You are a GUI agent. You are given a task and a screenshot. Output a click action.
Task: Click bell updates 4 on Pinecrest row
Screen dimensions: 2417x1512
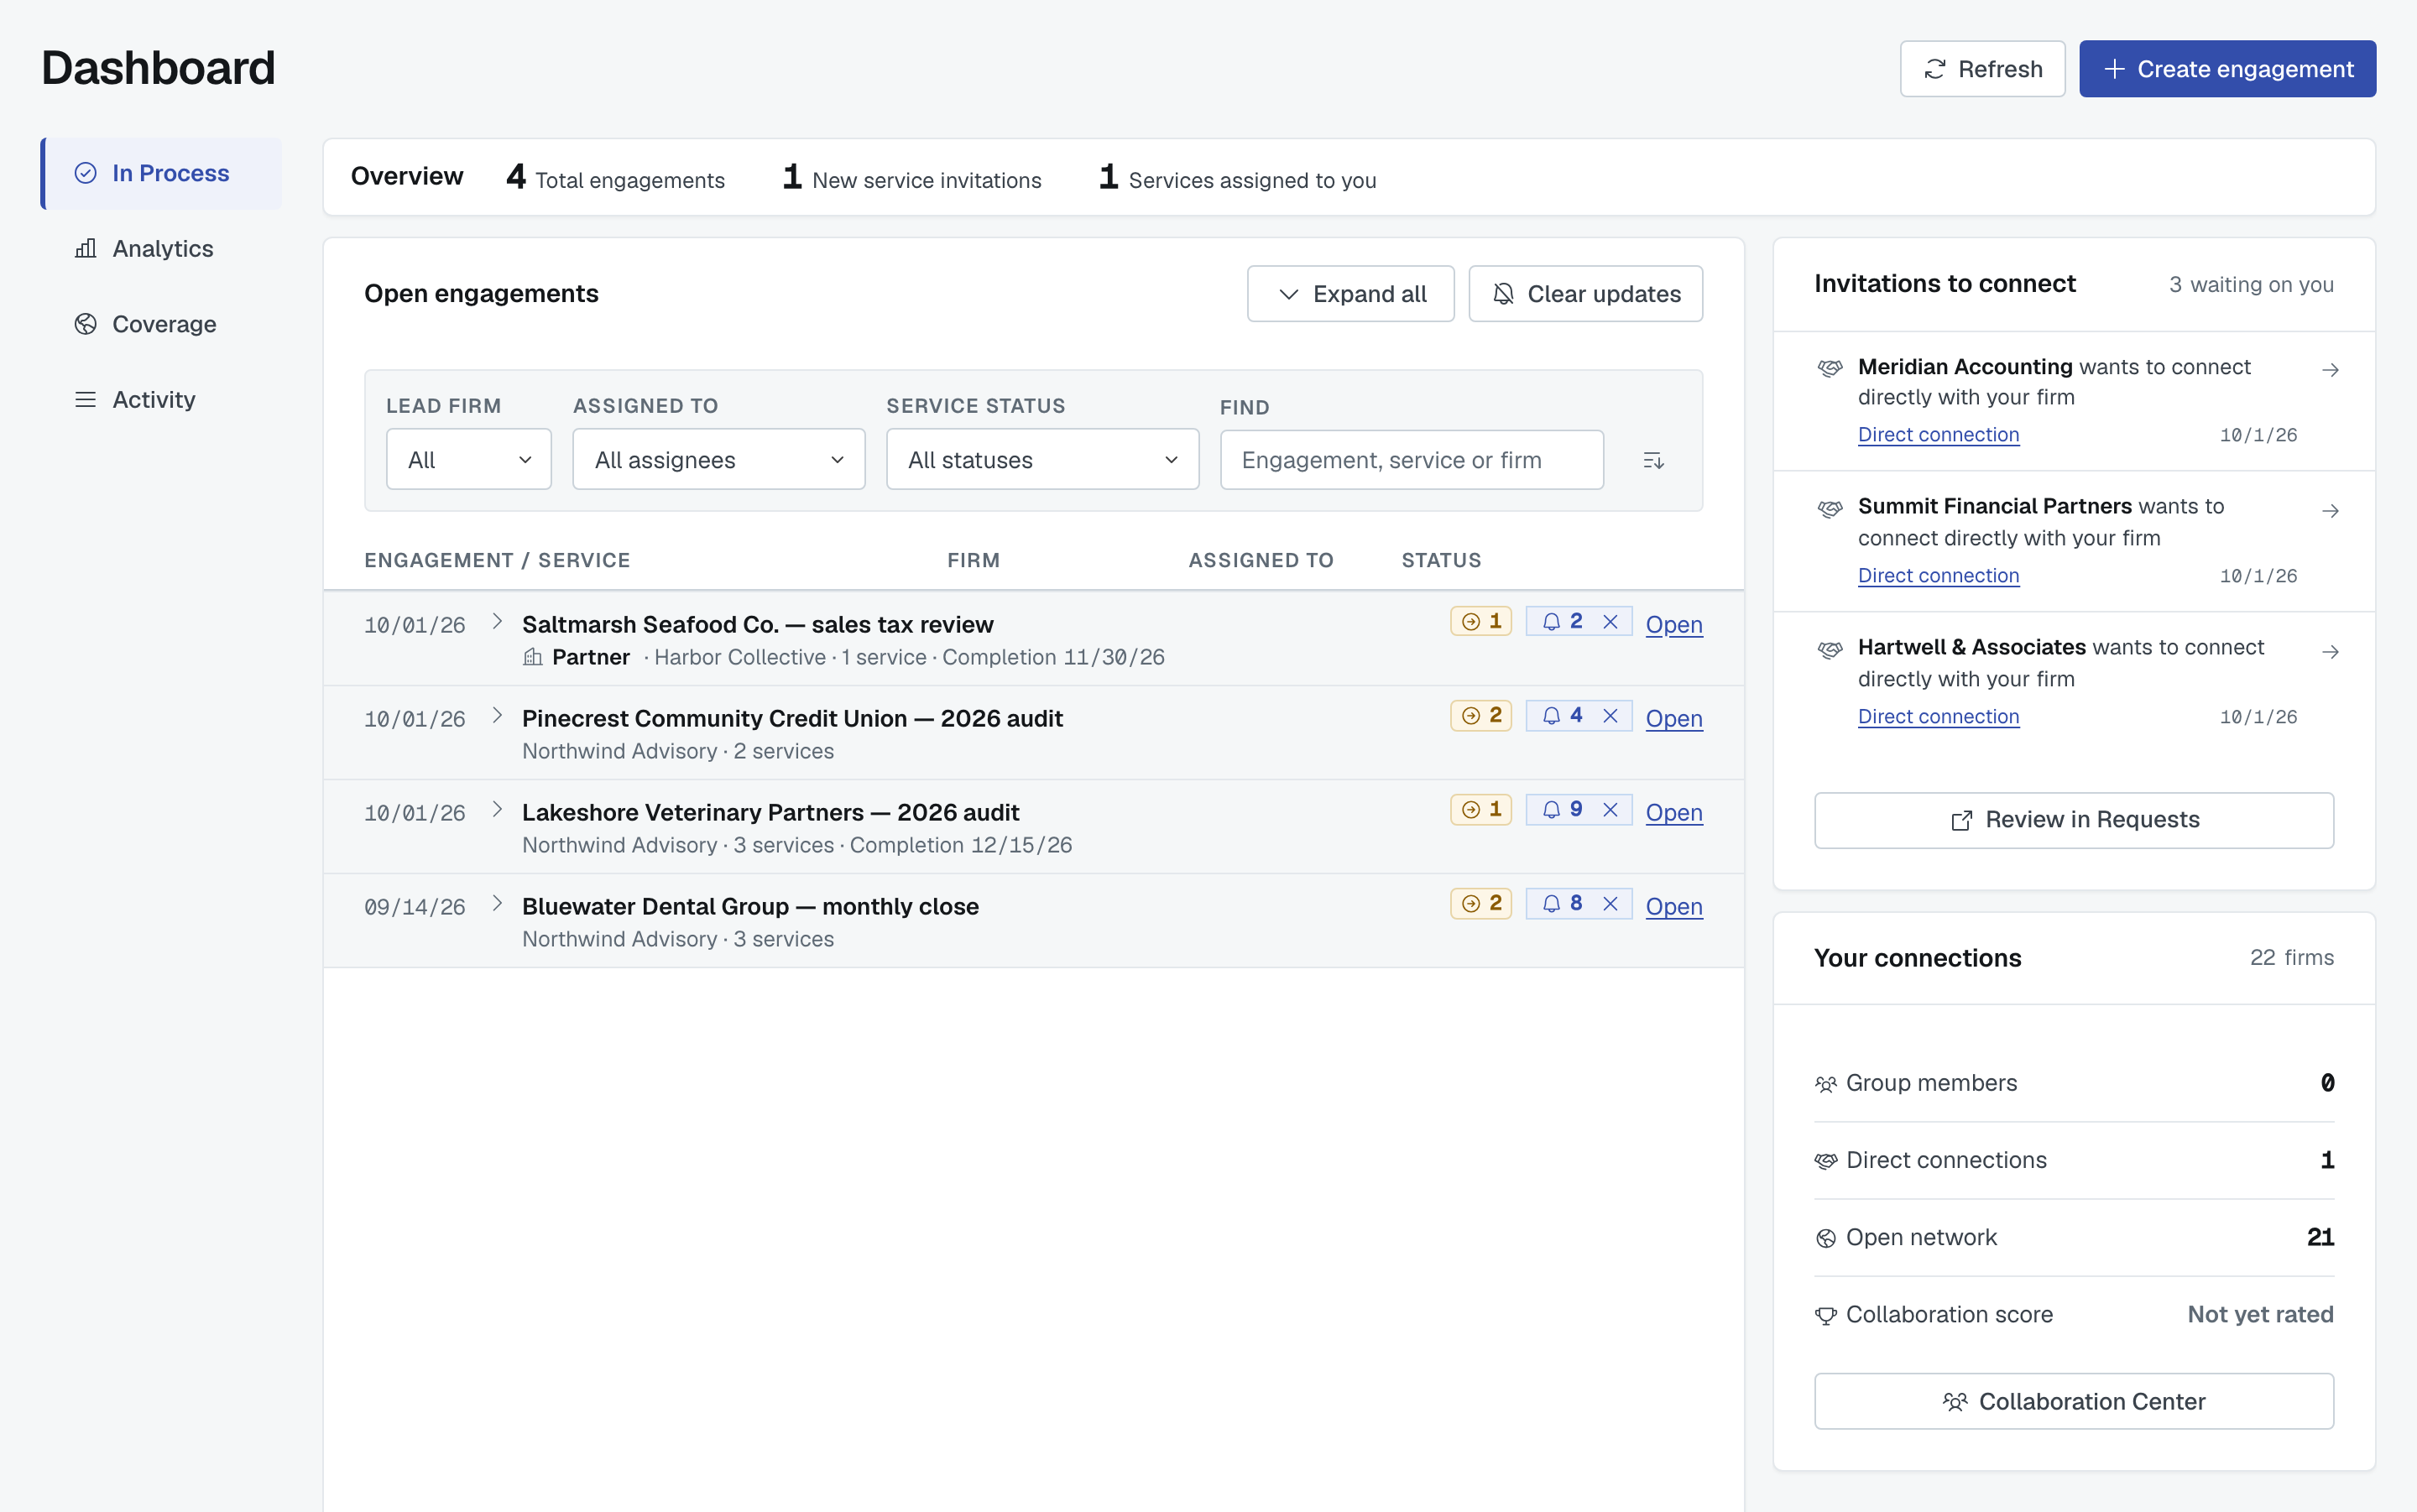[x=1562, y=715]
